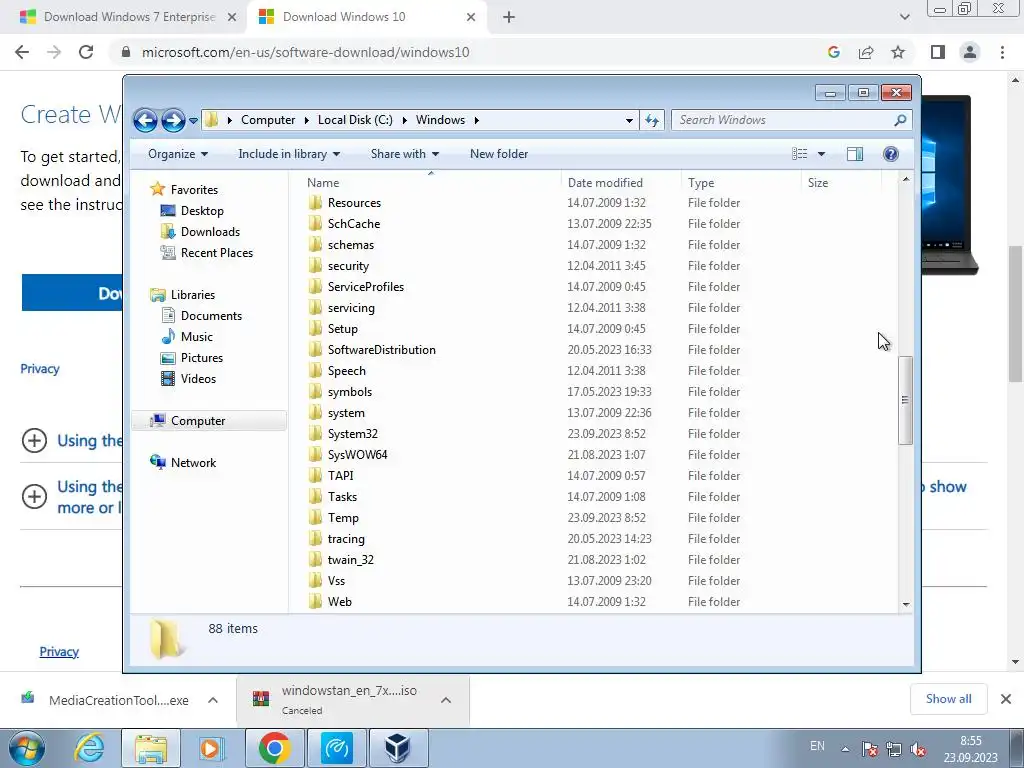Launch Internet Explorer from taskbar
Image resolution: width=1024 pixels, height=768 pixels.
(89, 748)
